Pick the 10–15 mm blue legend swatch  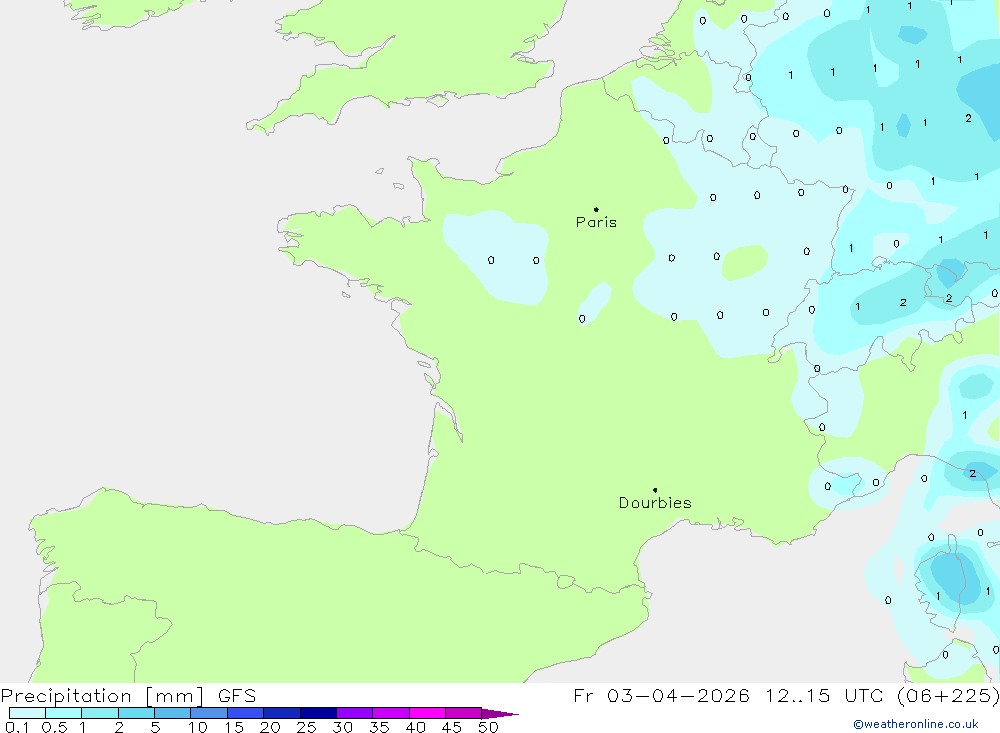[x=209, y=713]
